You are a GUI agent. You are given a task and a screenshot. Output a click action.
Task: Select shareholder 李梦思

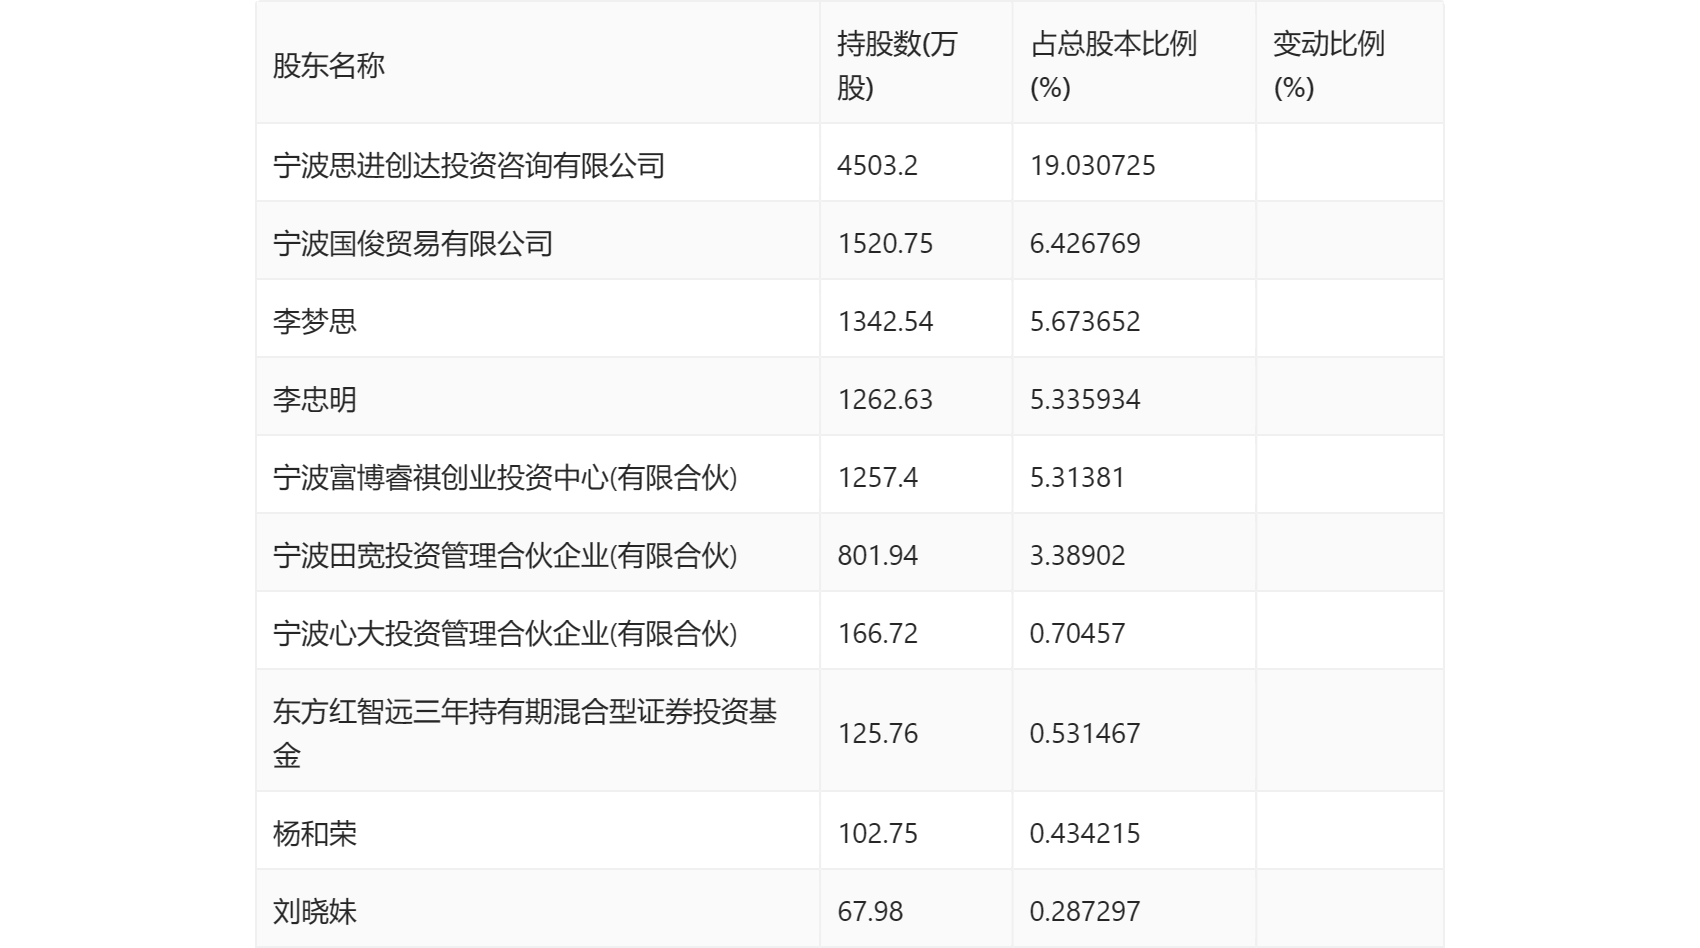click(x=315, y=321)
